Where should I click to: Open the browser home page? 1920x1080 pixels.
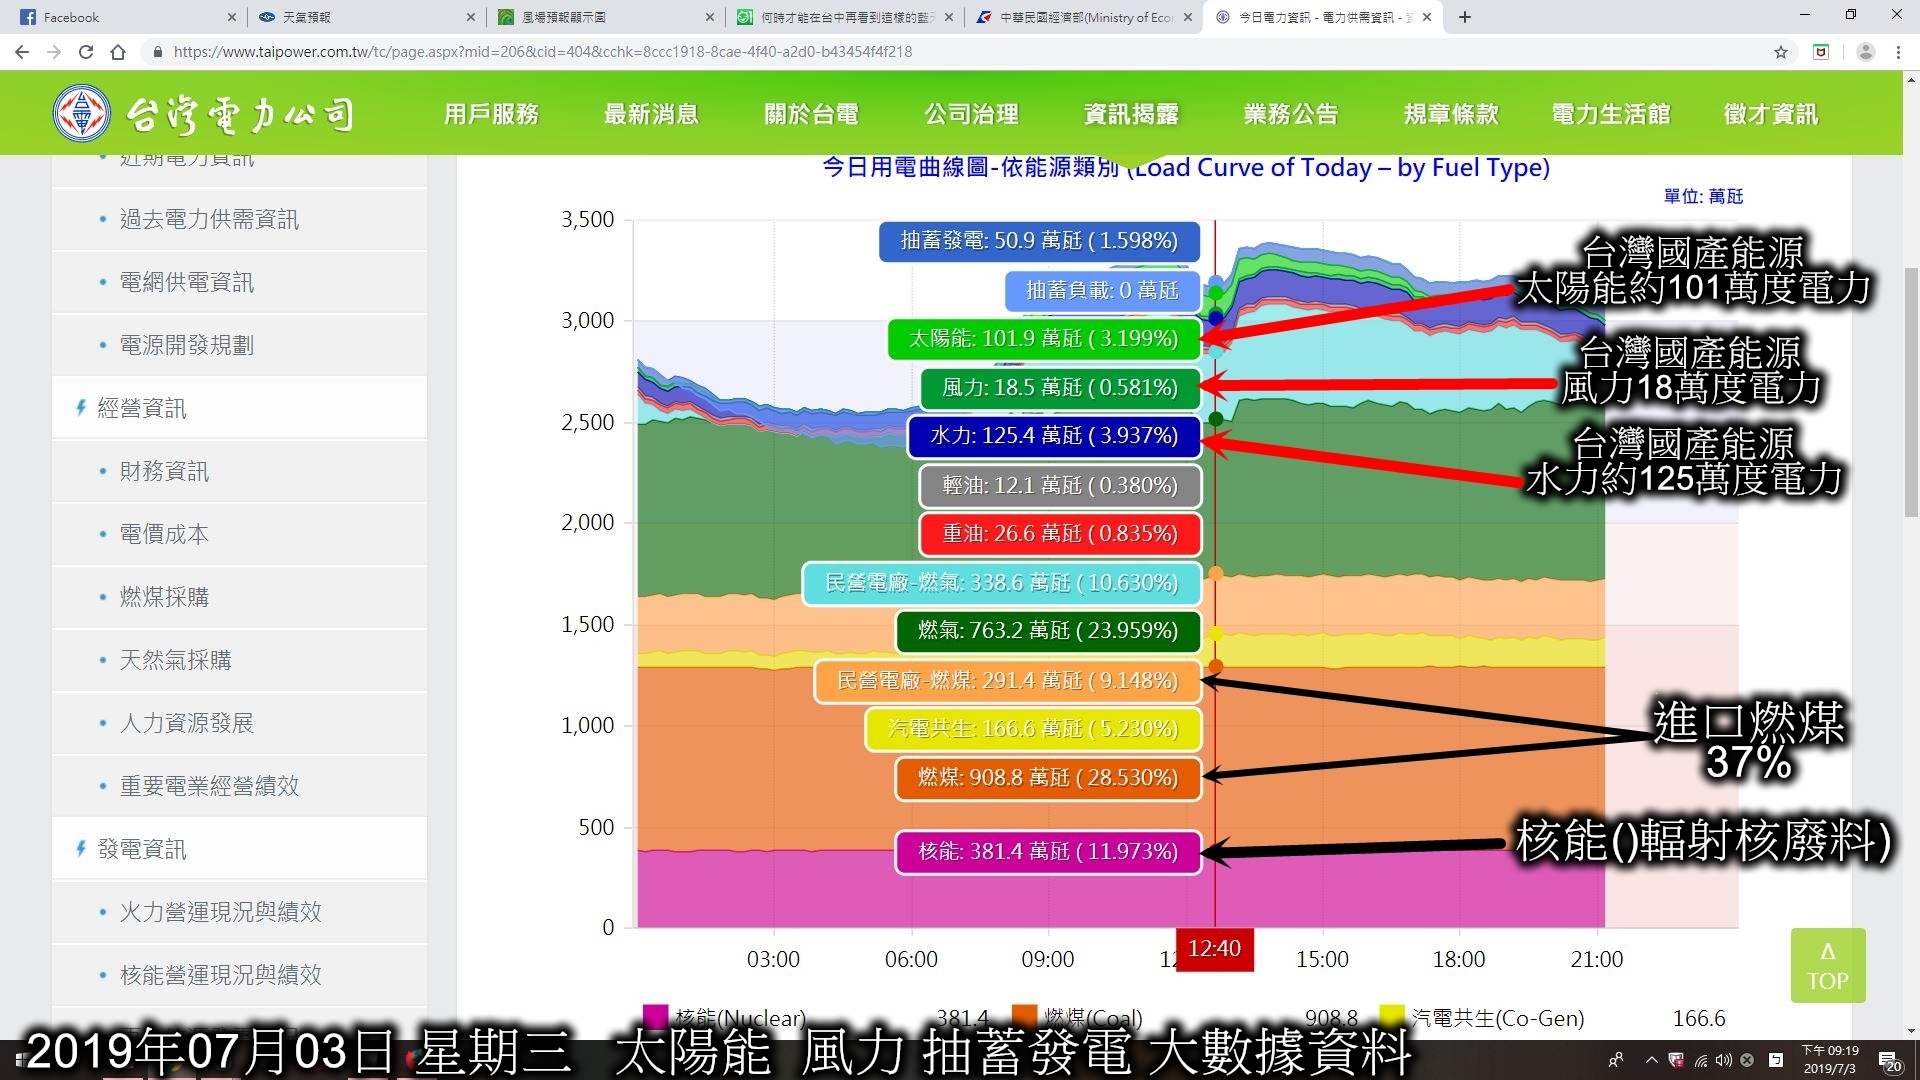click(x=118, y=52)
